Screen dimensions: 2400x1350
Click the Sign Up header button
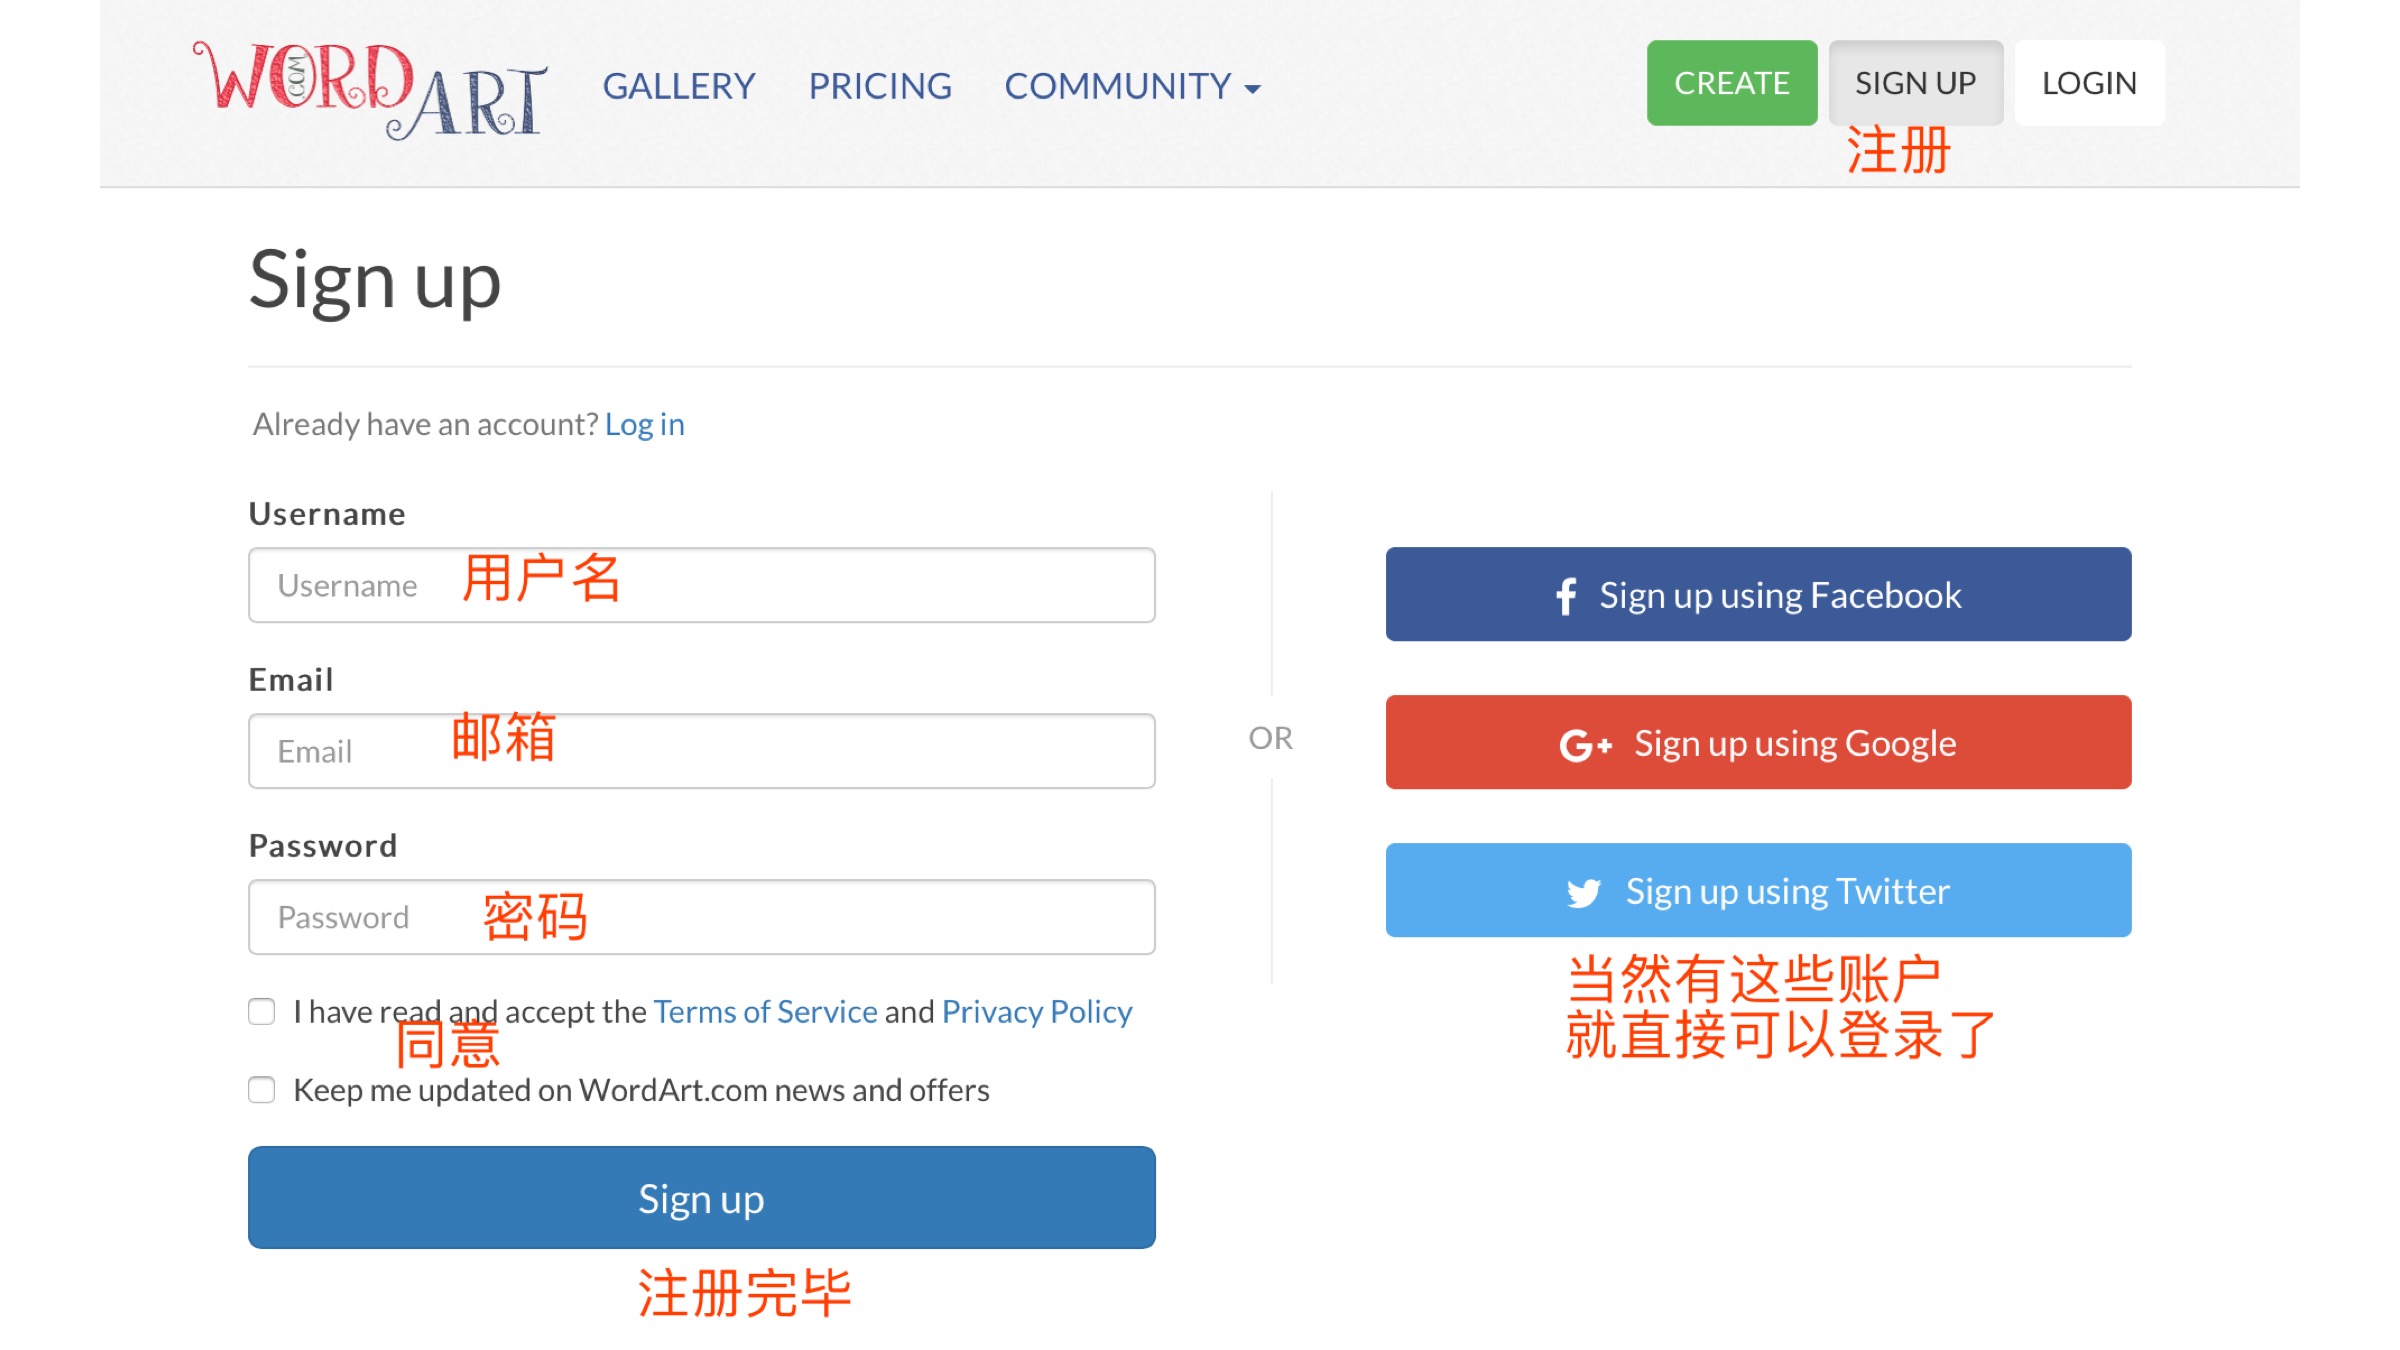pos(1915,83)
